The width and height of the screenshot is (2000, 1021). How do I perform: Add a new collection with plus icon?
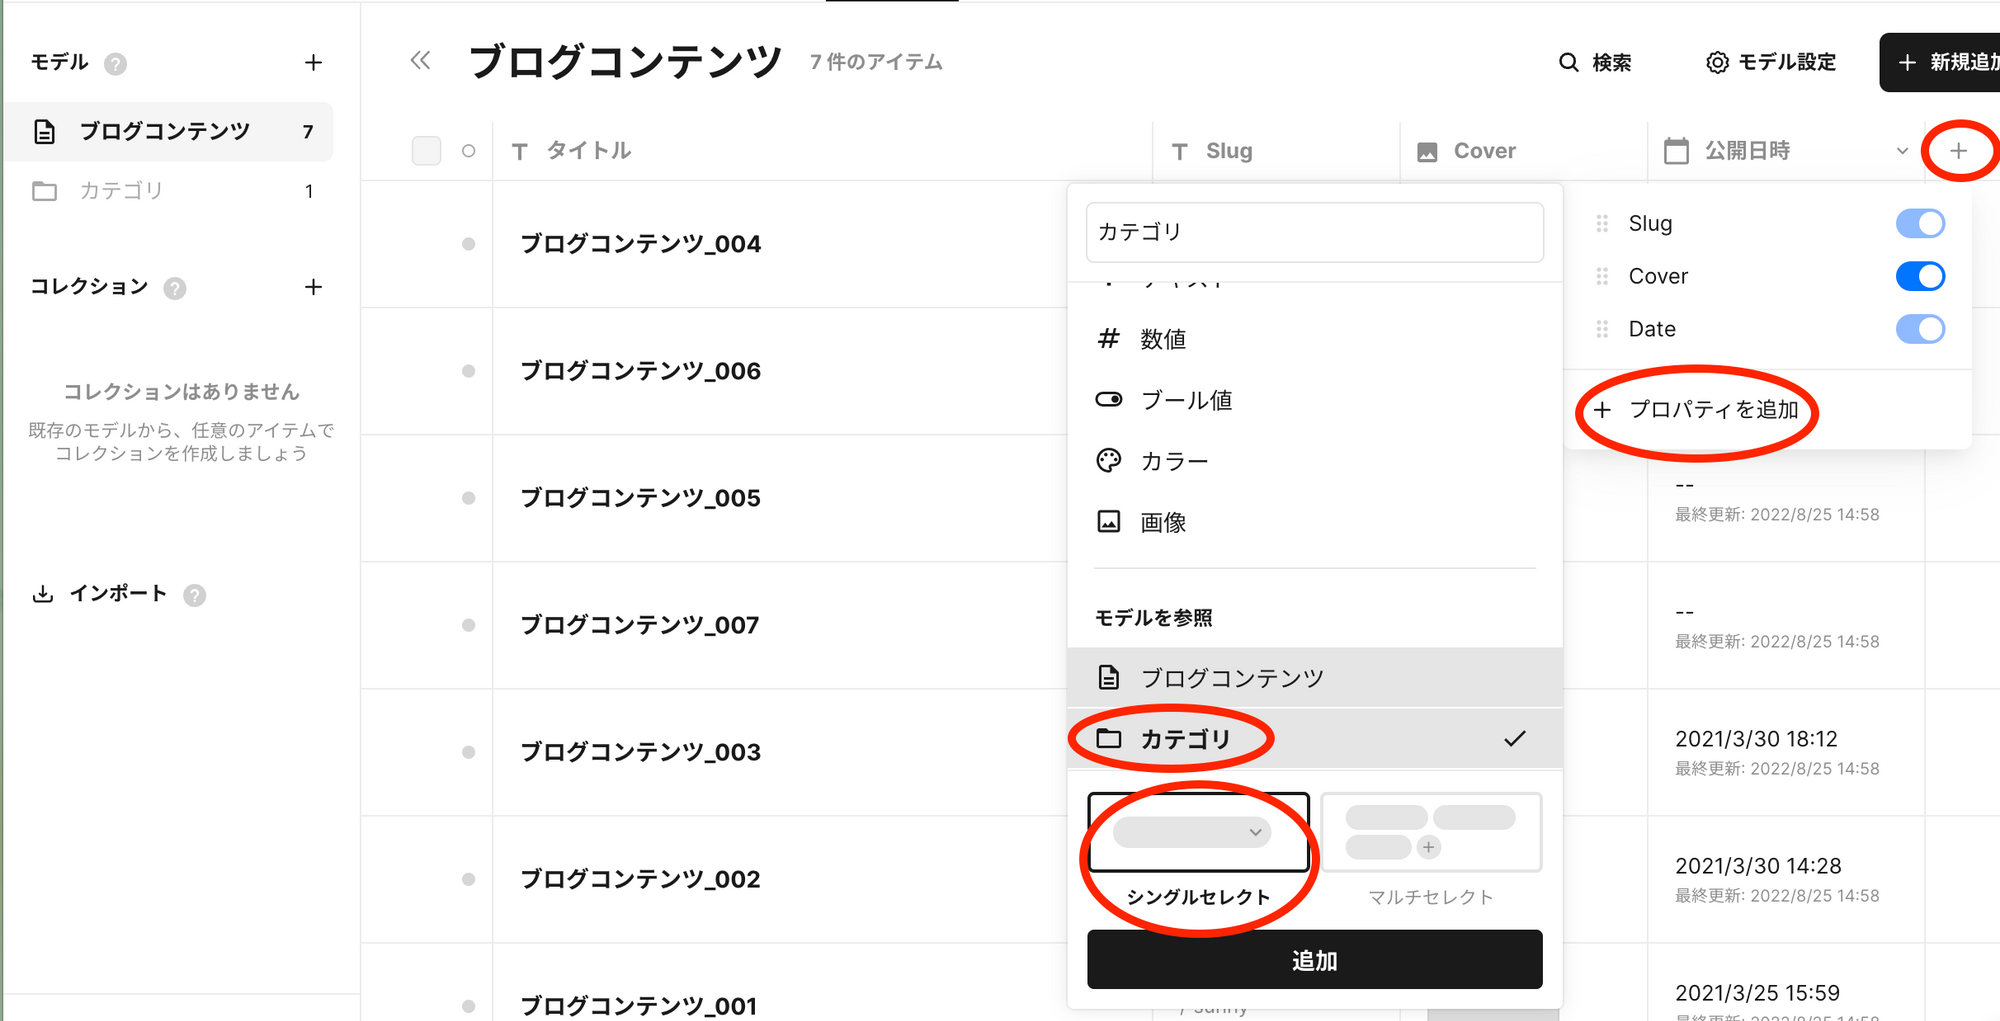pos(313,287)
